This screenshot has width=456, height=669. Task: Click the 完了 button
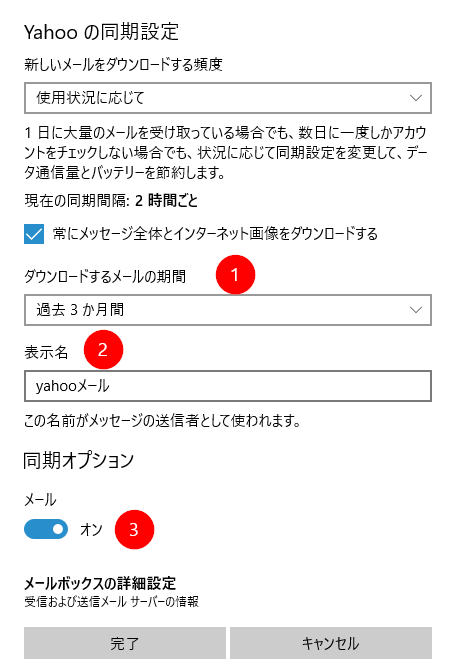125,643
